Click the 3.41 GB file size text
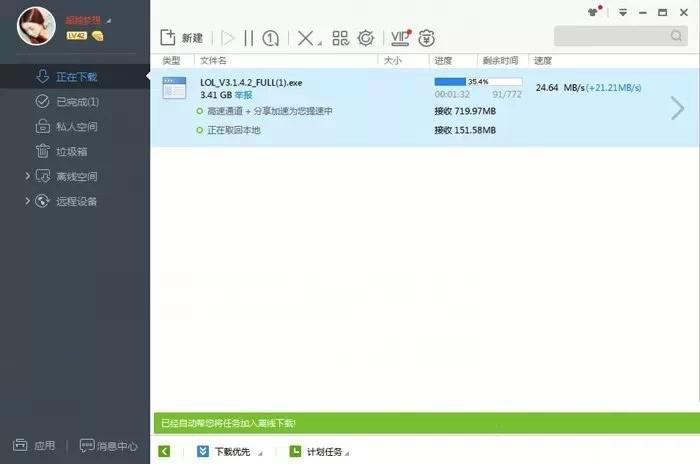 [x=216, y=95]
